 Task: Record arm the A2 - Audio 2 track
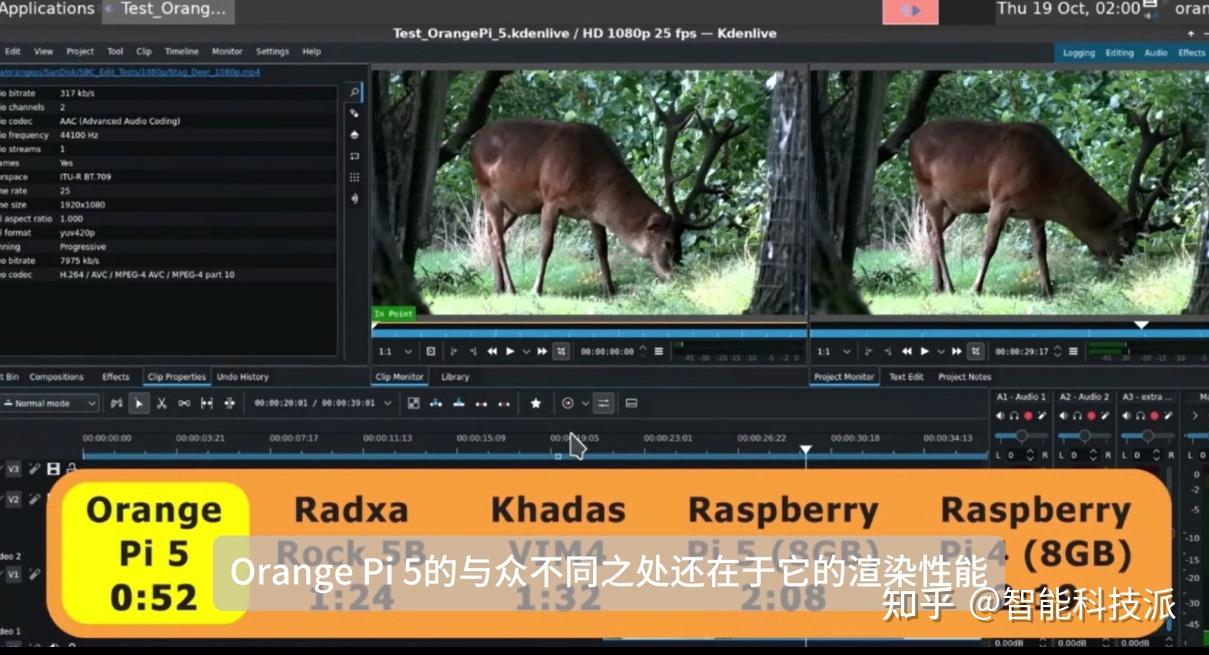[x=1090, y=415]
